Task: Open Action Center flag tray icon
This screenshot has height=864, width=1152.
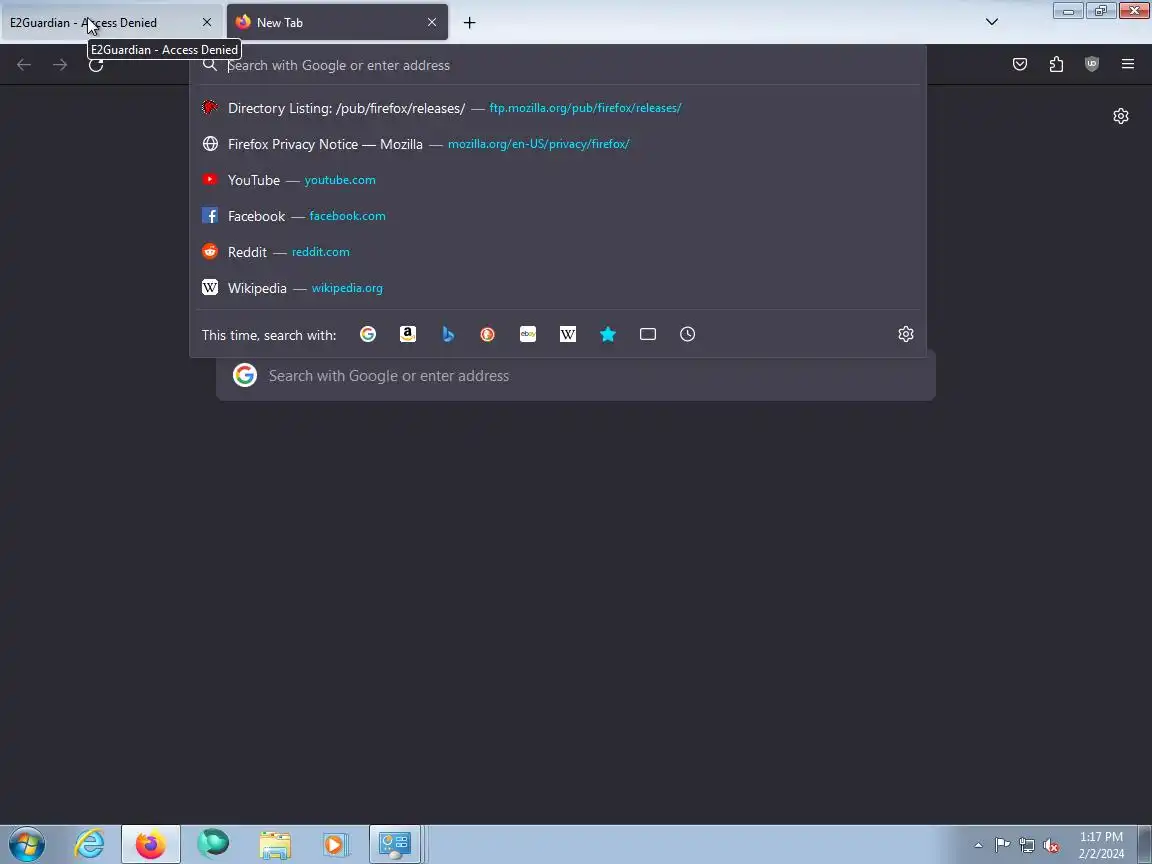Action: coord(1002,845)
